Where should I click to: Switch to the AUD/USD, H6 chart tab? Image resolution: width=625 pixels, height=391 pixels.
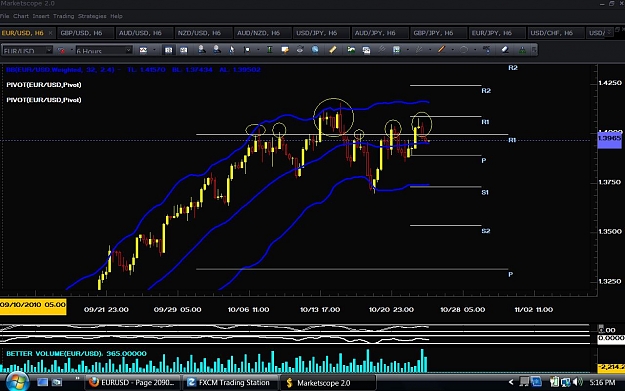pos(144,33)
